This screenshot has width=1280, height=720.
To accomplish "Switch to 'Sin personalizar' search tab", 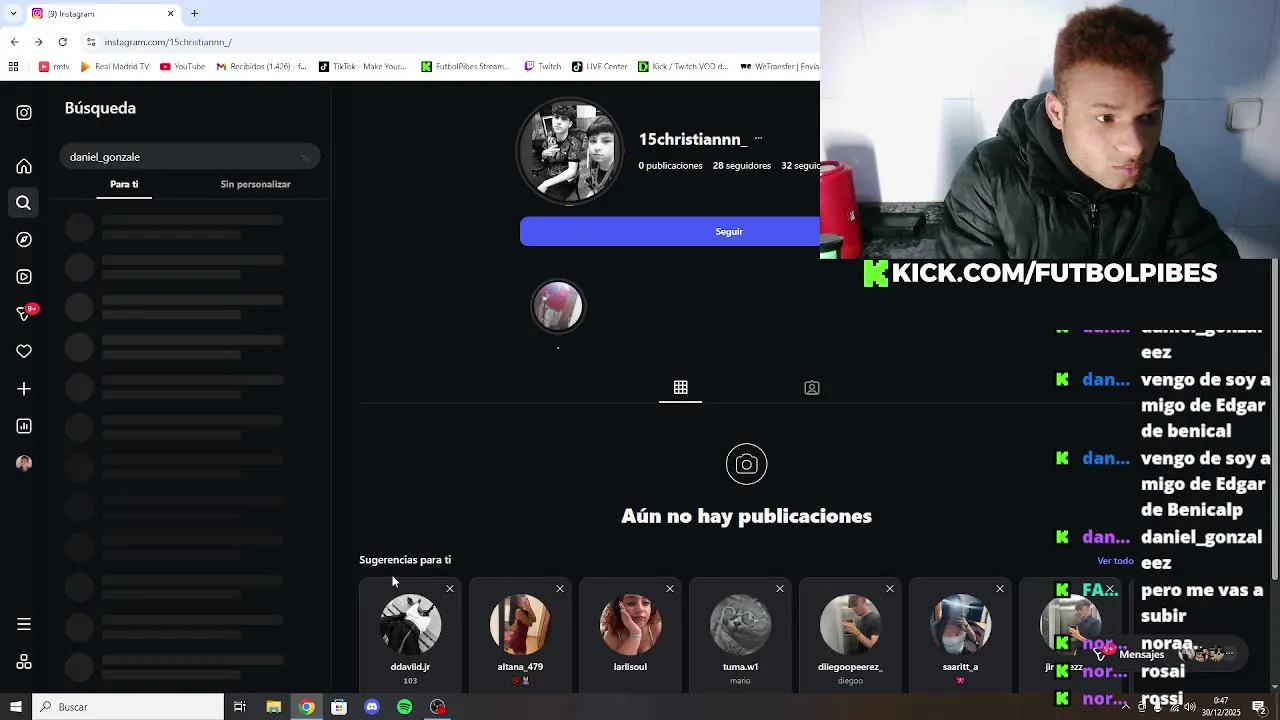I will (x=255, y=184).
